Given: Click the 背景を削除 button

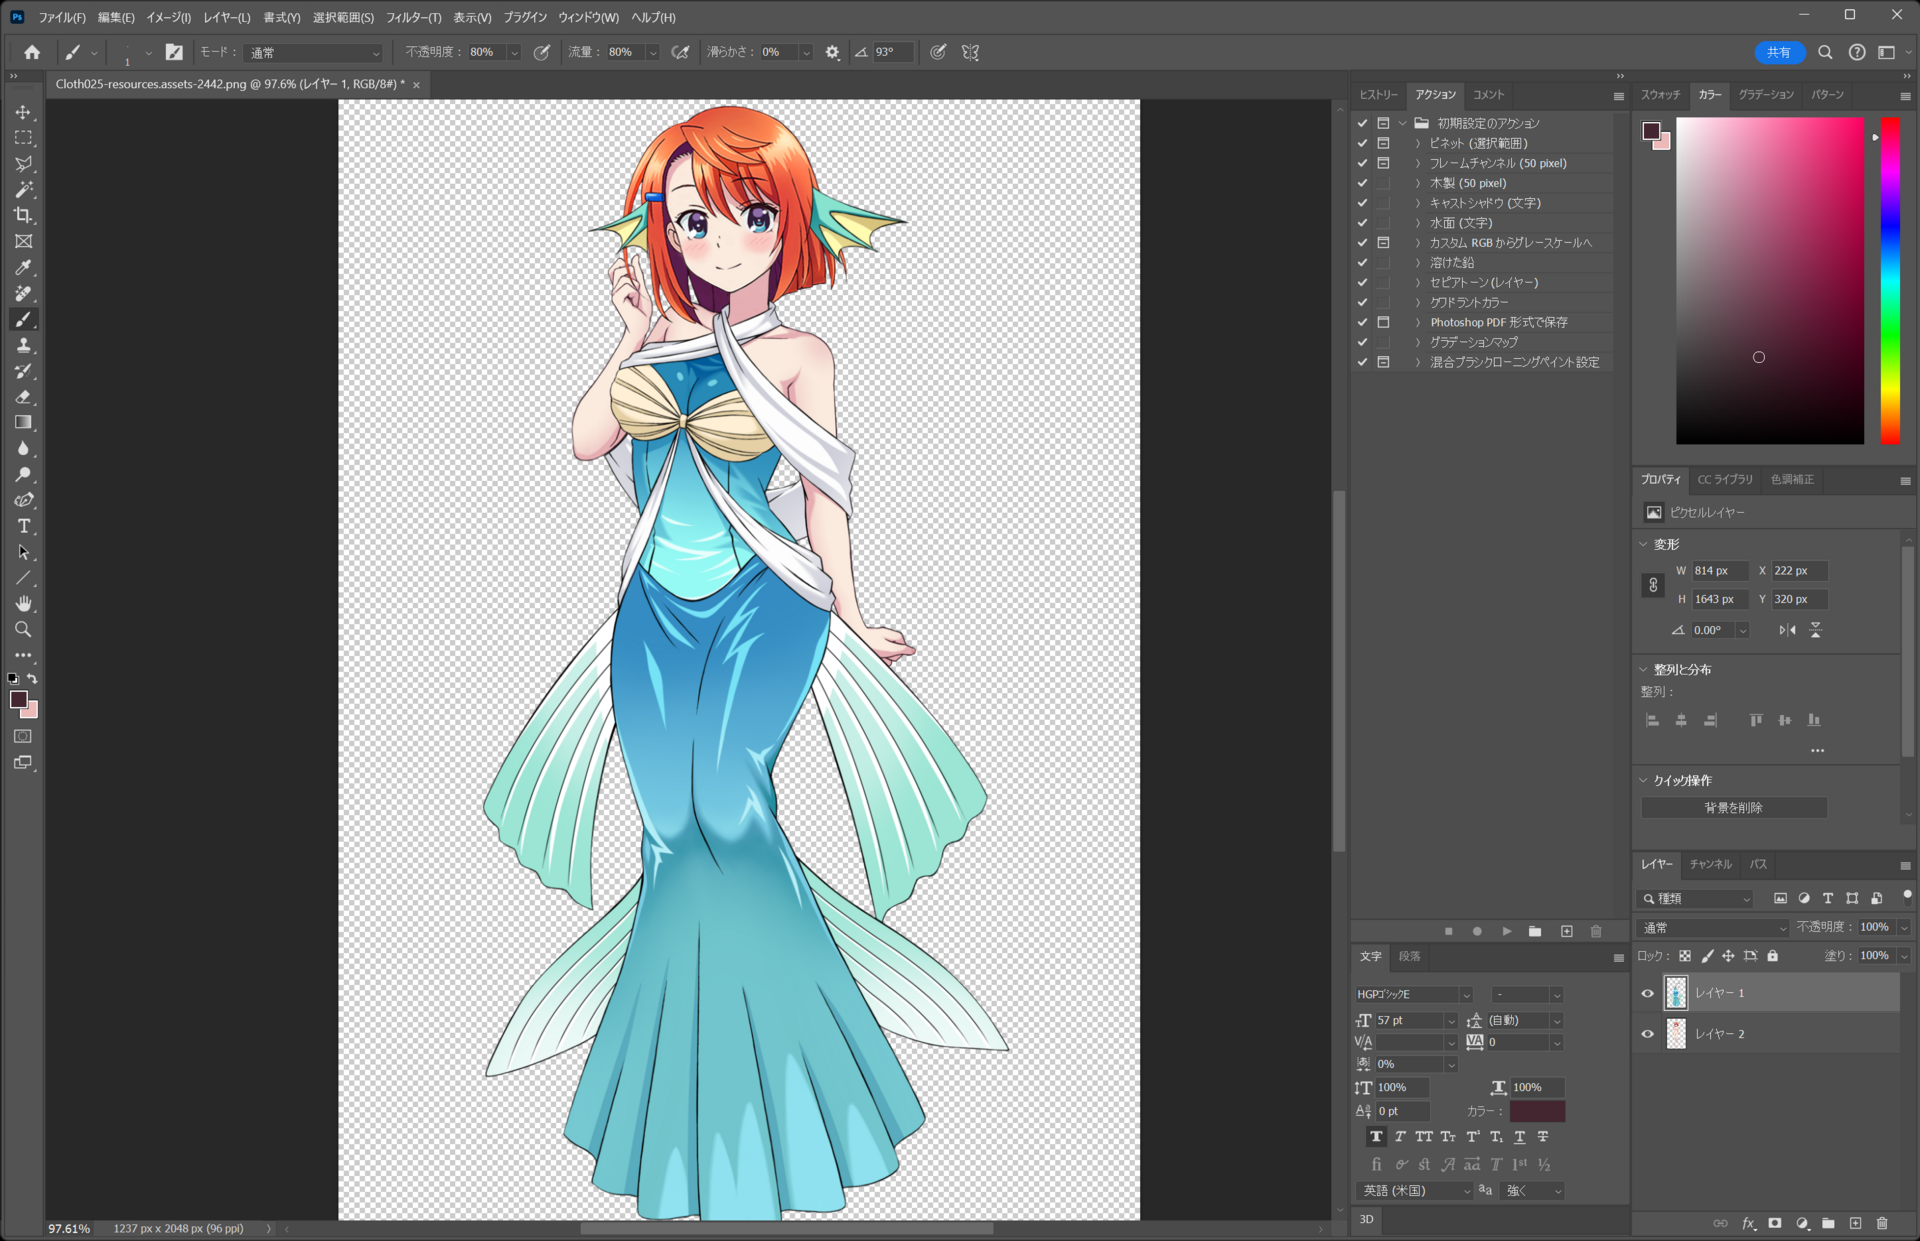Looking at the screenshot, I should click(1734, 807).
